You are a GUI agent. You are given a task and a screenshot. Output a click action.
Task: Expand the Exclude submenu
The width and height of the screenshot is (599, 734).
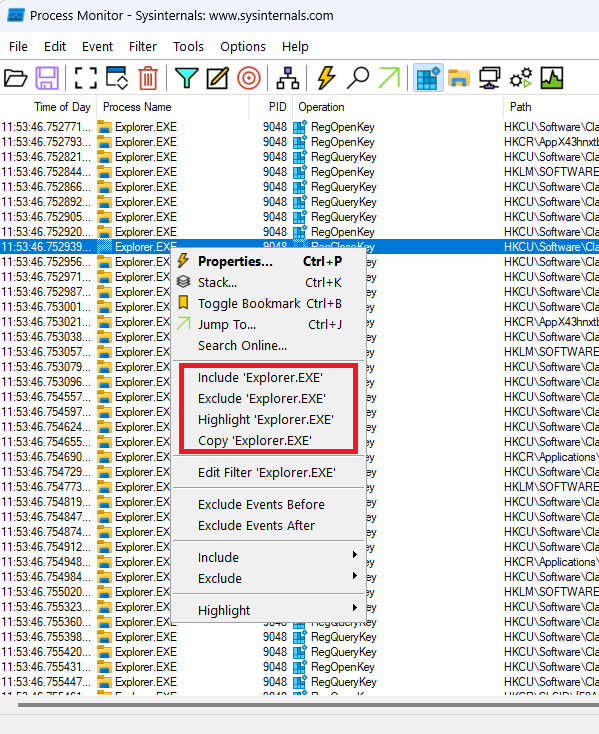point(269,579)
